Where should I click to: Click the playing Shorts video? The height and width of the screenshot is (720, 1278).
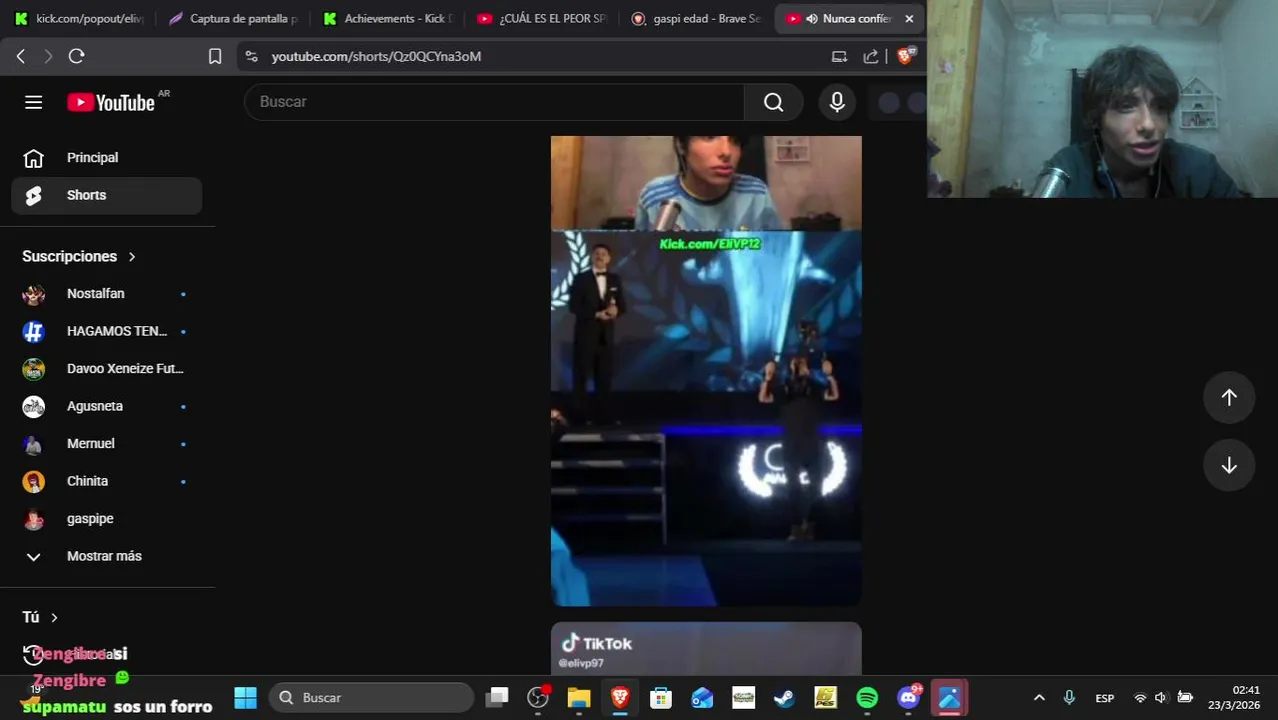[x=706, y=371]
